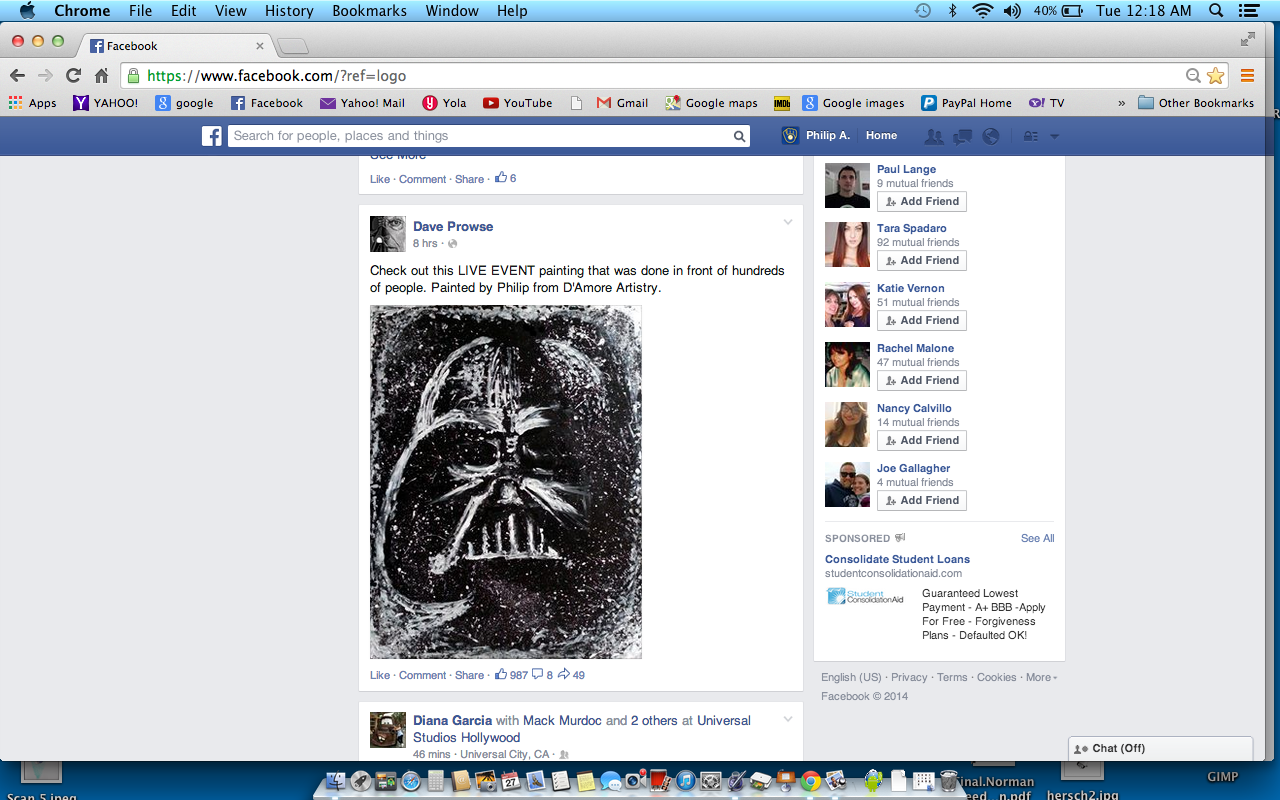This screenshot has width=1280, height=800.
Task: Open the History menu
Action: 289,11
